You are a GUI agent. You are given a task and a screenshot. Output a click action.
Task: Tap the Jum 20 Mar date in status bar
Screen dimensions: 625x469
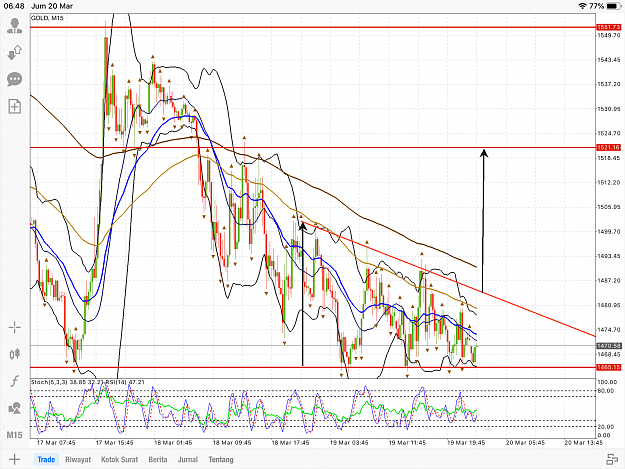click(52, 6)
